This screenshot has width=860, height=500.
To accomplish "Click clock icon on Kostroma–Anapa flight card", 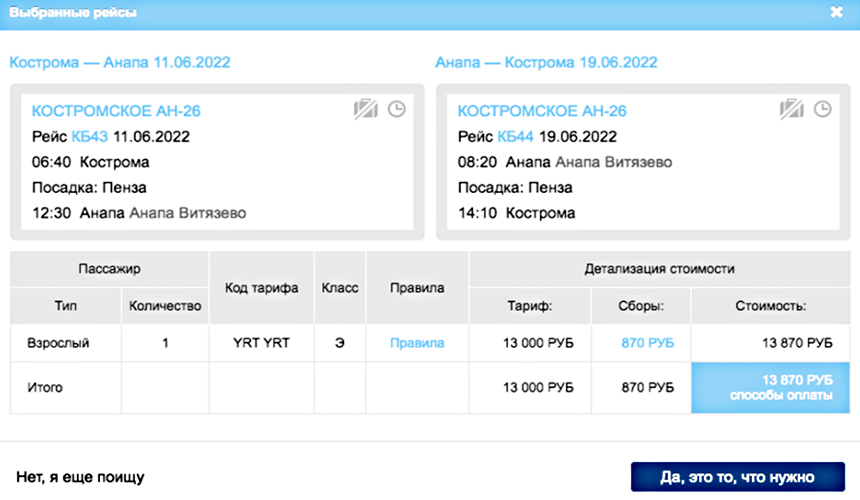I will pyautogui.click(x=397, y=109).
